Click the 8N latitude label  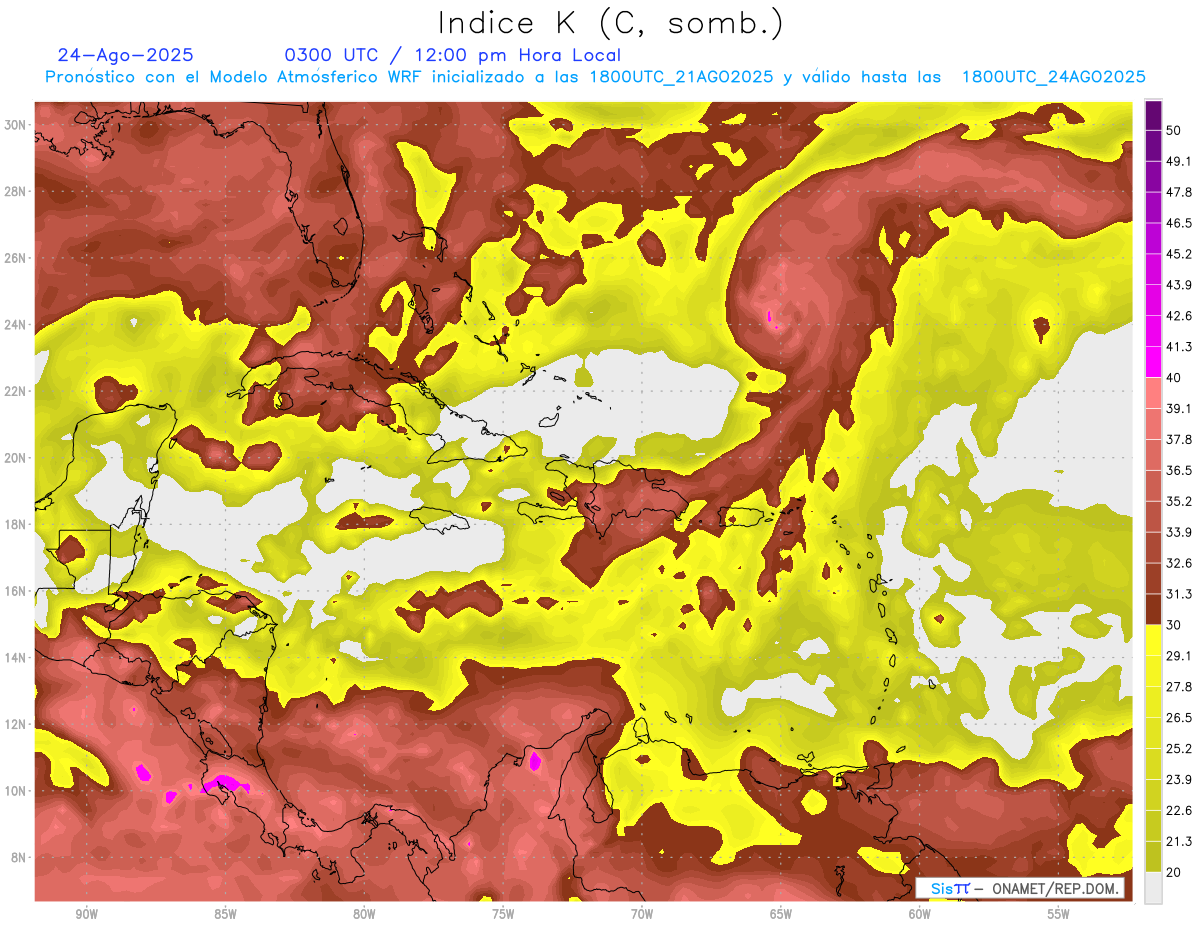[19, 858]
